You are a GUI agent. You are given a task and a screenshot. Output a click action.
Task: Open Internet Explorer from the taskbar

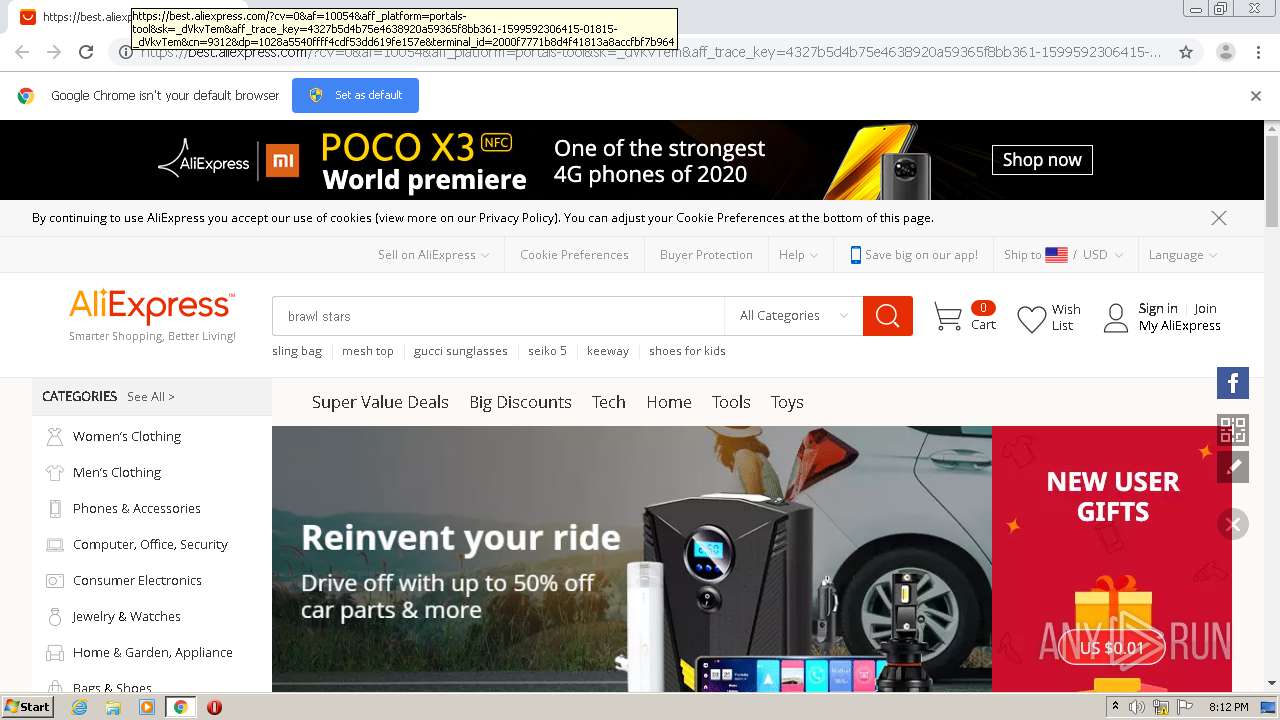pyautogui.click(x=79, y=707)
